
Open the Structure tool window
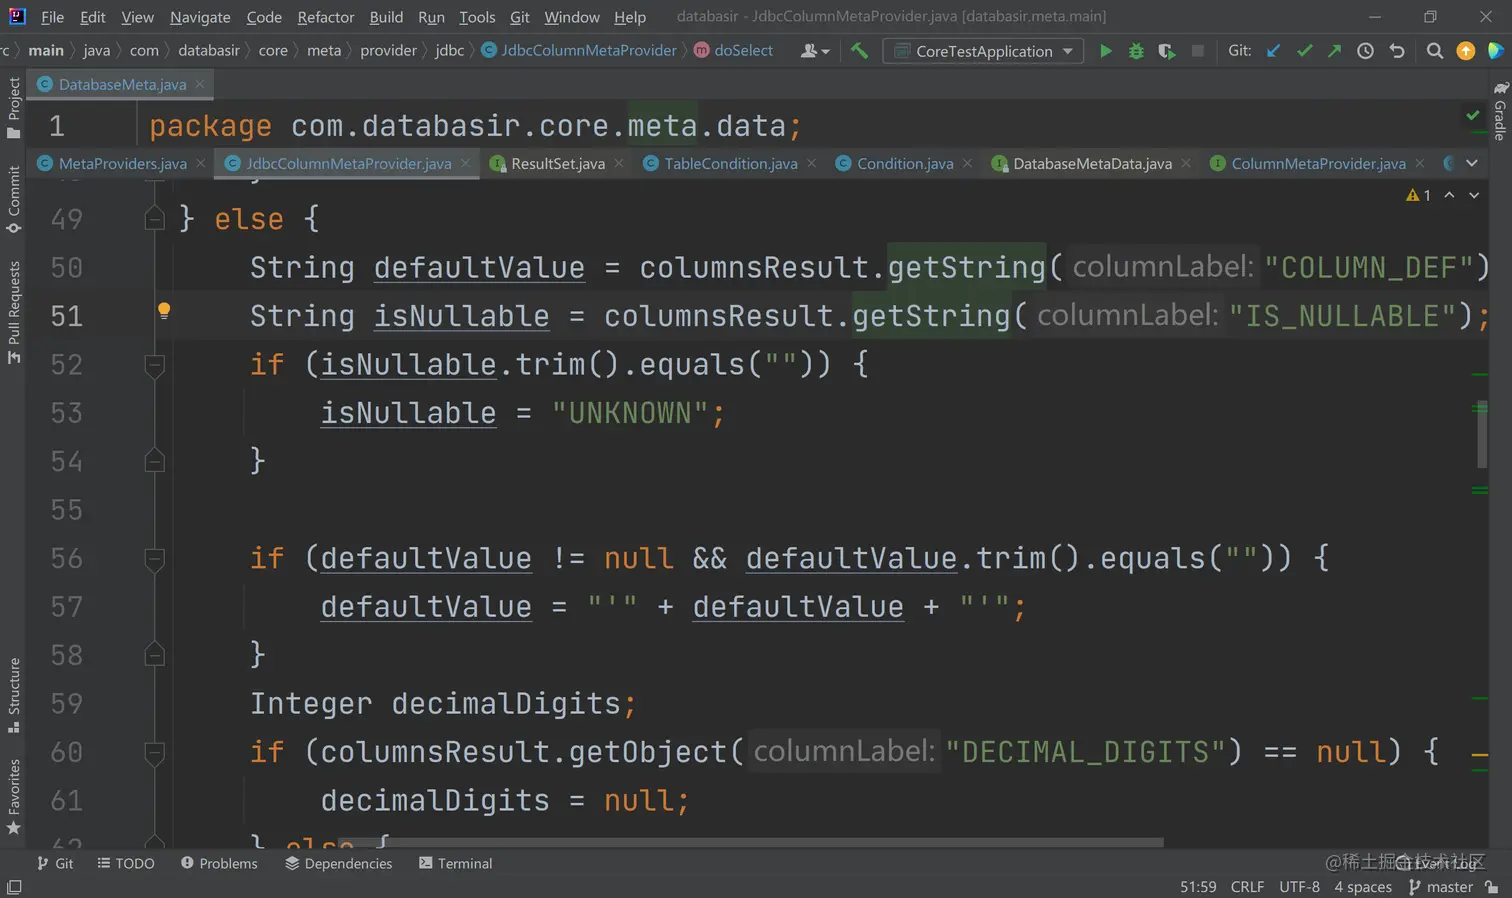[13, 695]
